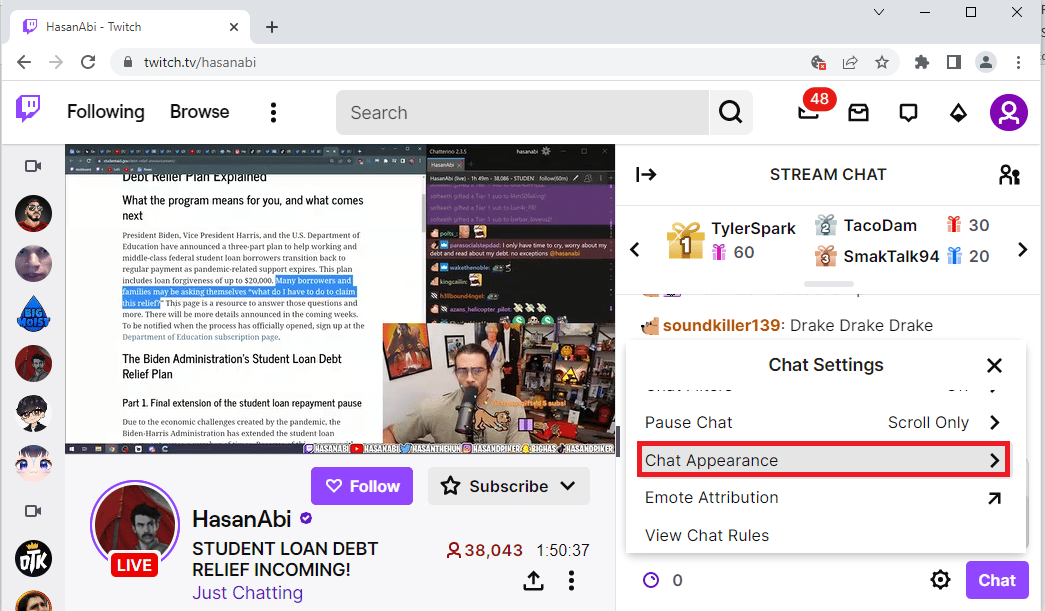Viewport: 1045px width, 611px height.
Task: Open Emote Attribution external link
Action: 823,498
